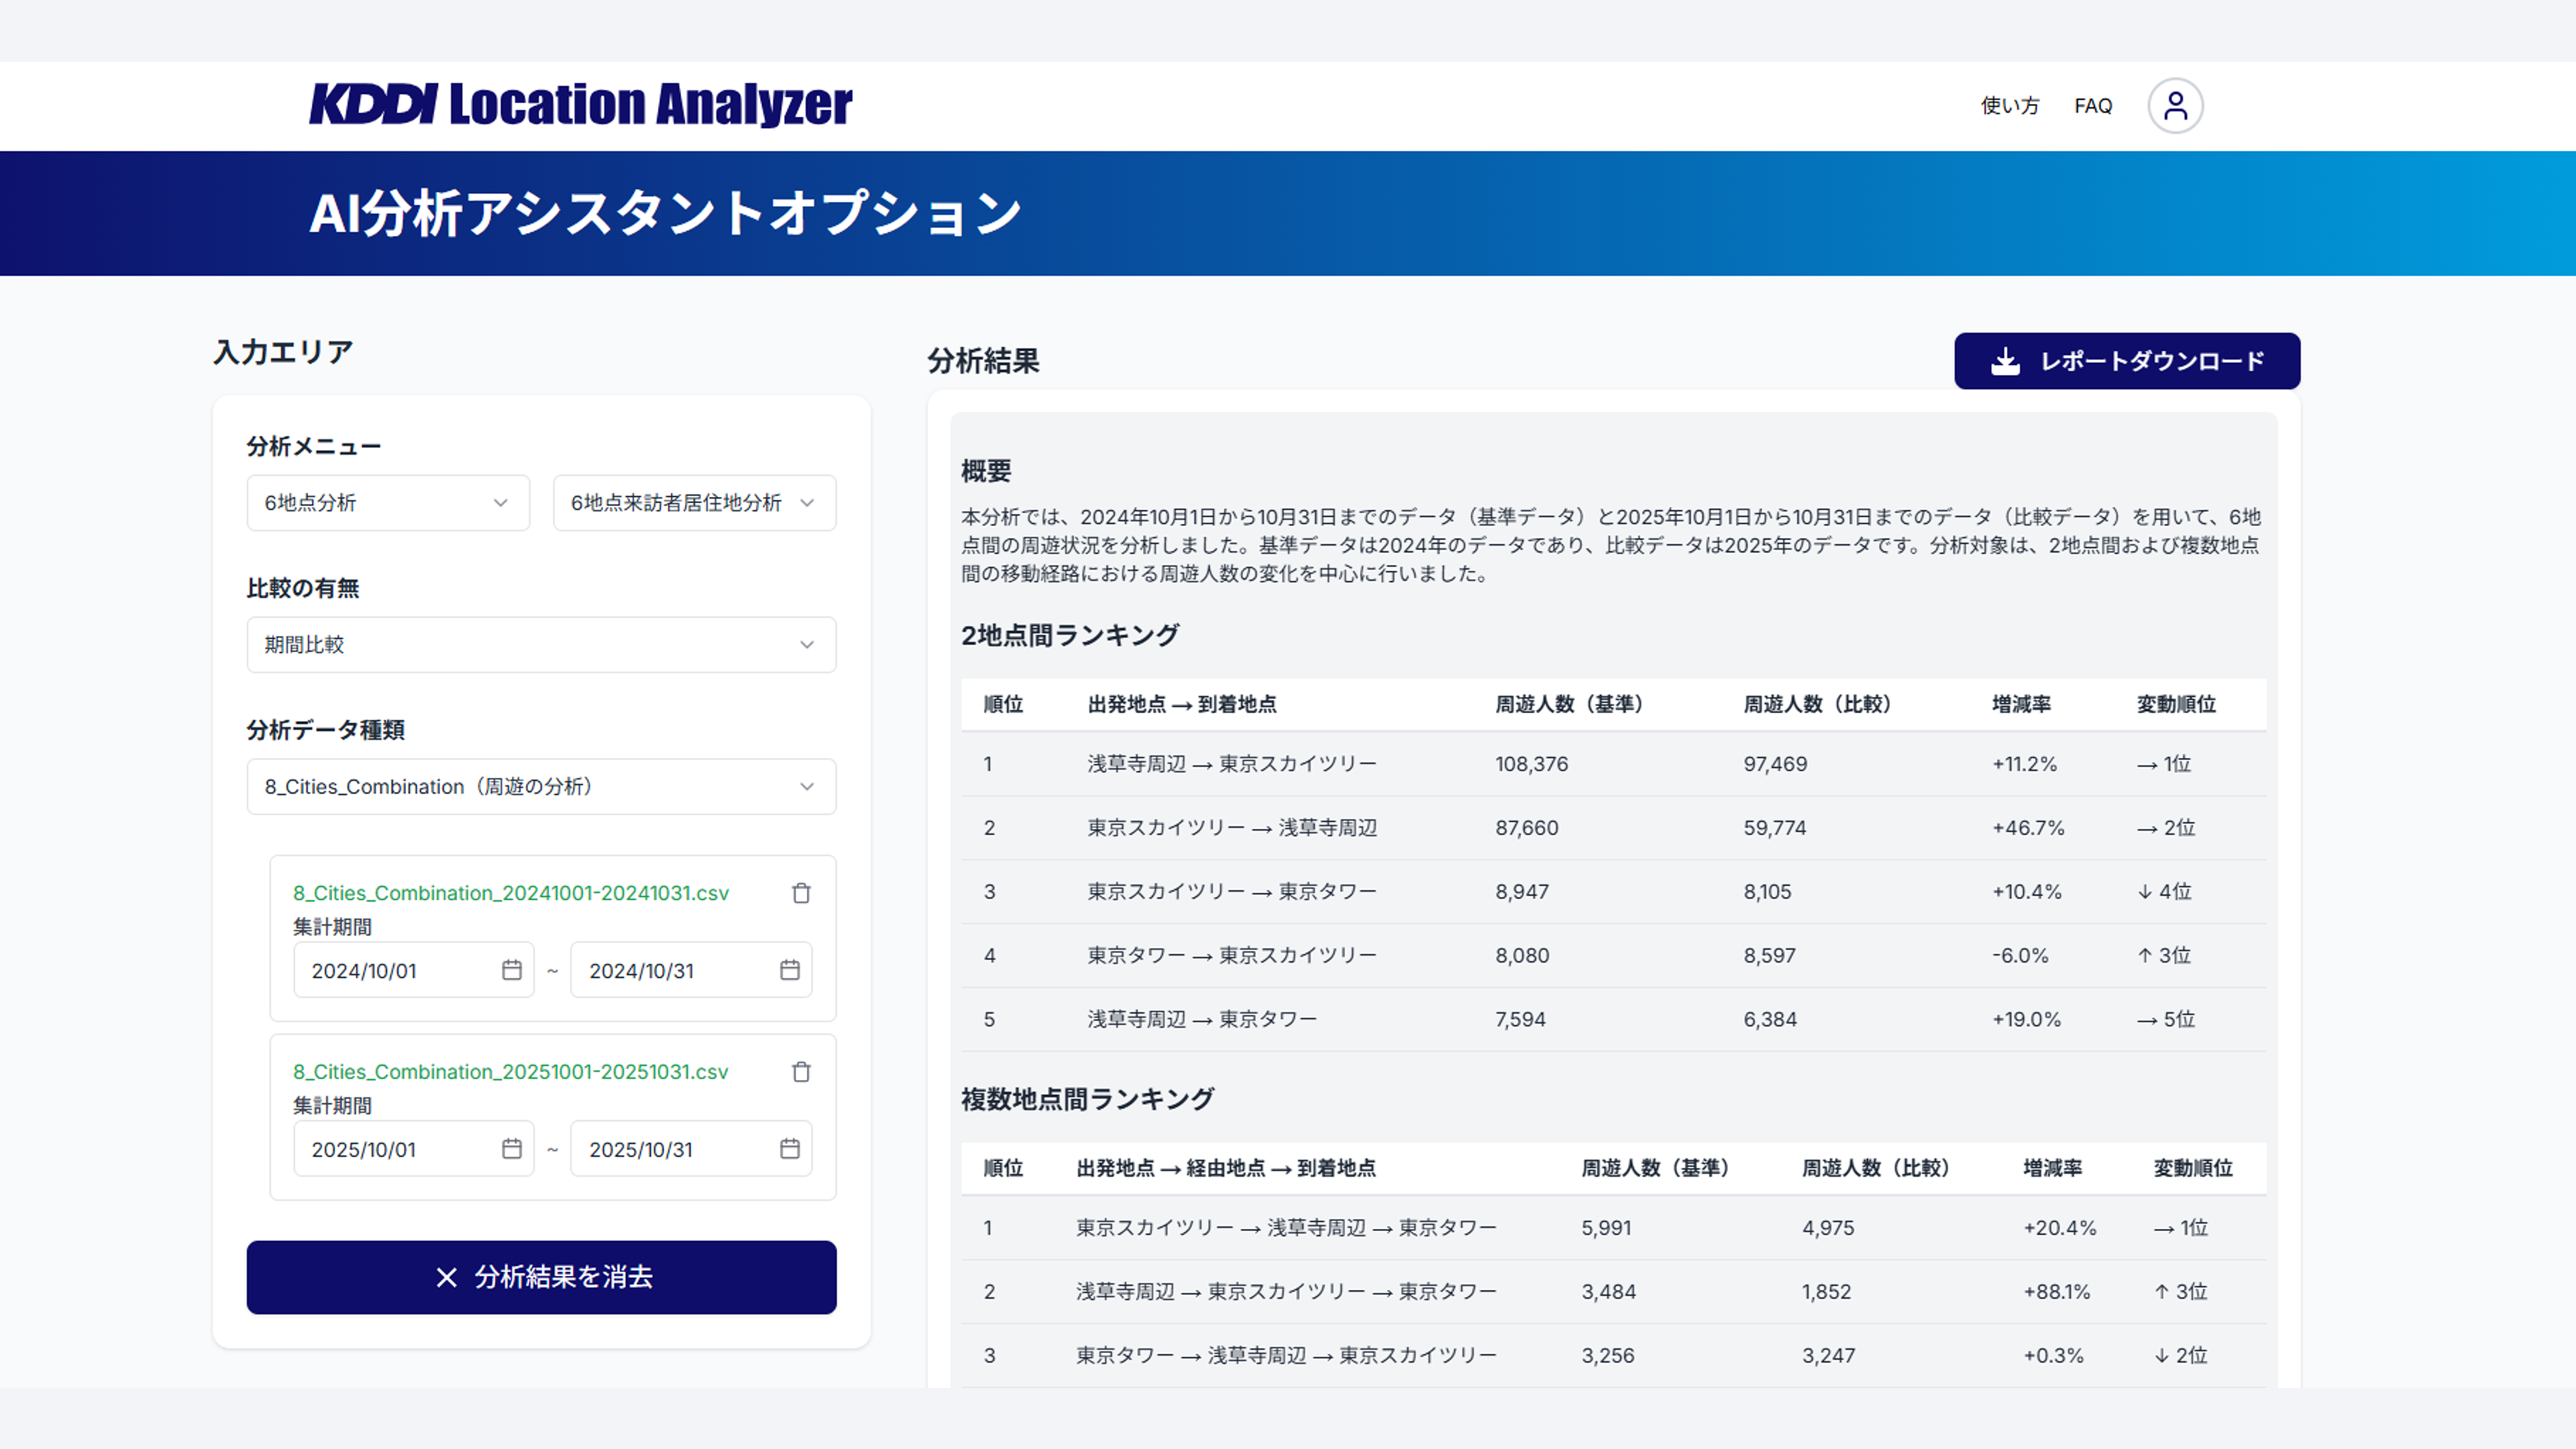Screen dimensions: 2576x1449
Task: Open the 8_Cities_Combination_20251001-20251031.csv file link
Action: (510, 1072)
